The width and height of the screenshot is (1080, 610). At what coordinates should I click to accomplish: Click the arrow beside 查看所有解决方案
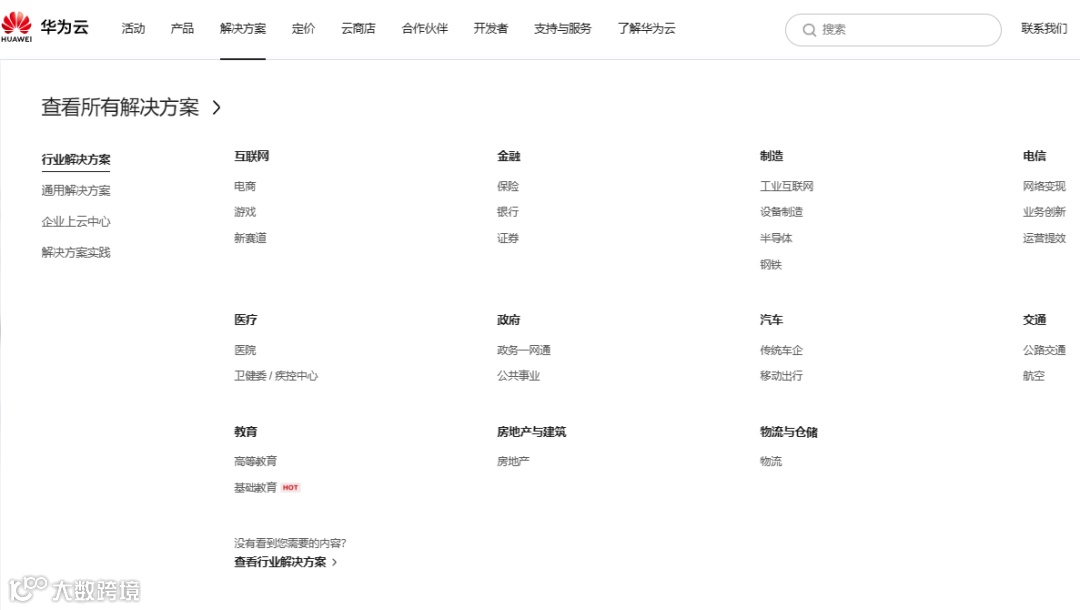[216, 107]
